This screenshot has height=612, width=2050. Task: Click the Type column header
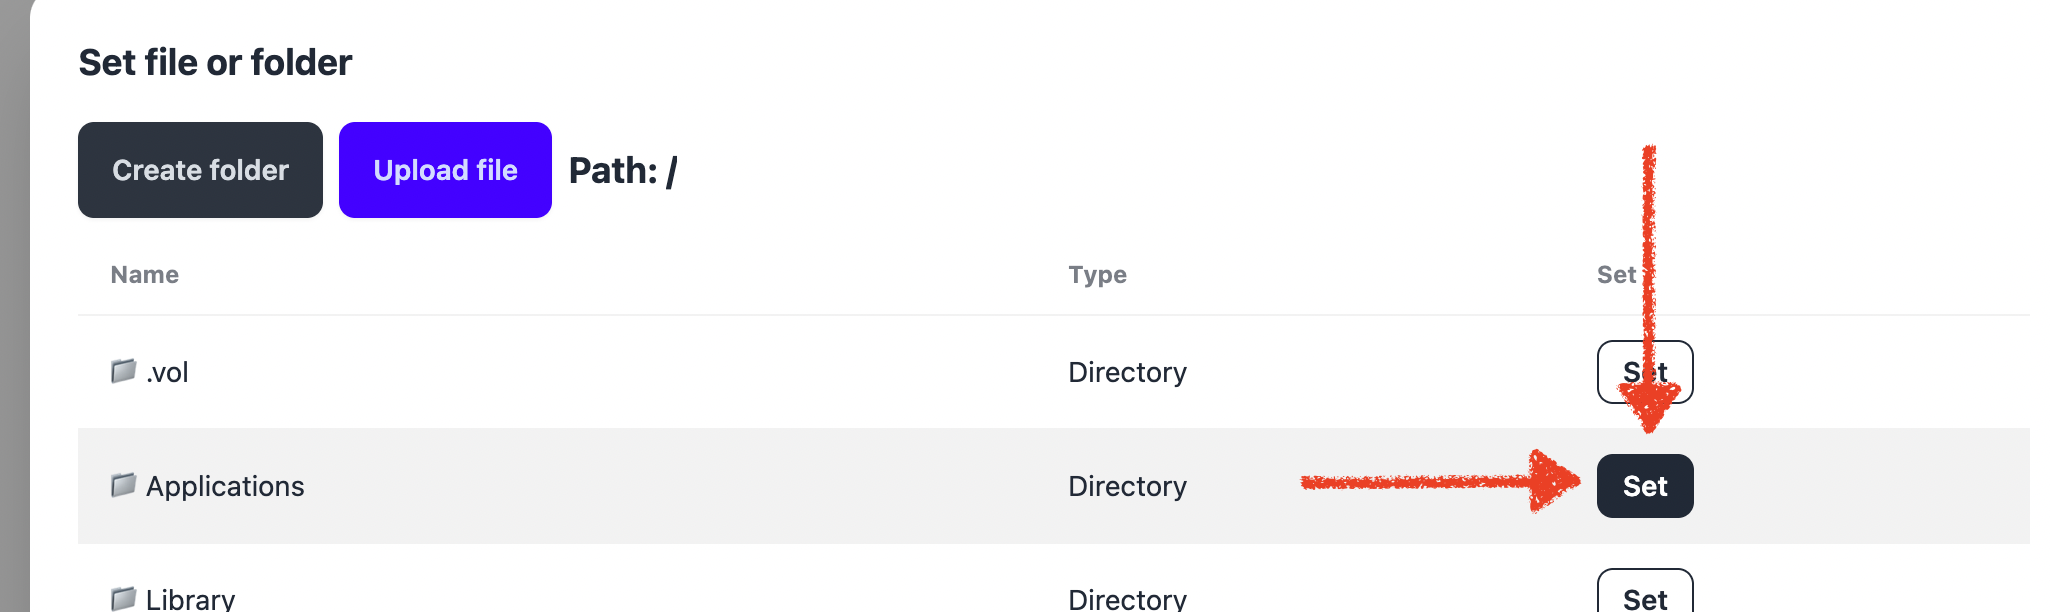(1096, 274)
